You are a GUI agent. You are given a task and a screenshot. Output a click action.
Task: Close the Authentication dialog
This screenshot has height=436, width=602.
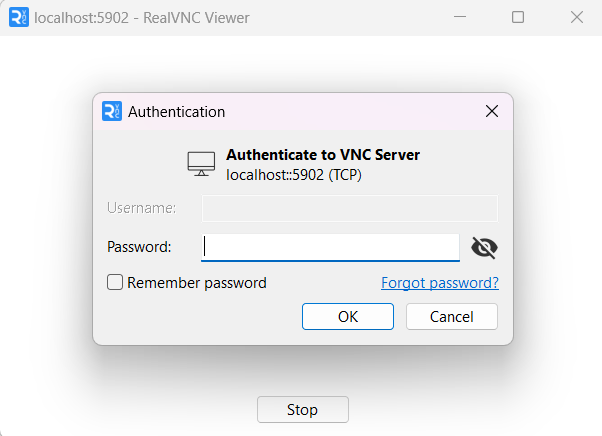(492, 111)
